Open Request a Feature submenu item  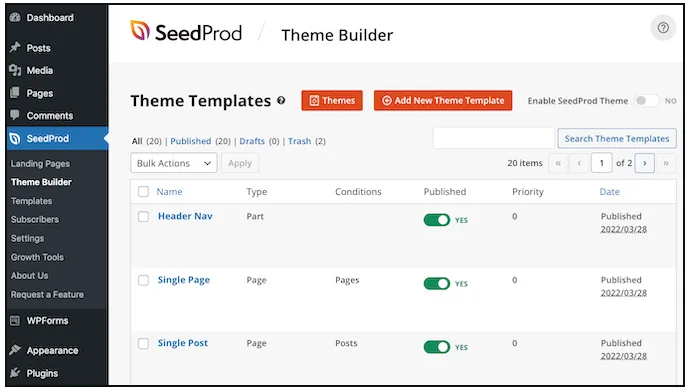pyautogui.click(x=47, y=294)
